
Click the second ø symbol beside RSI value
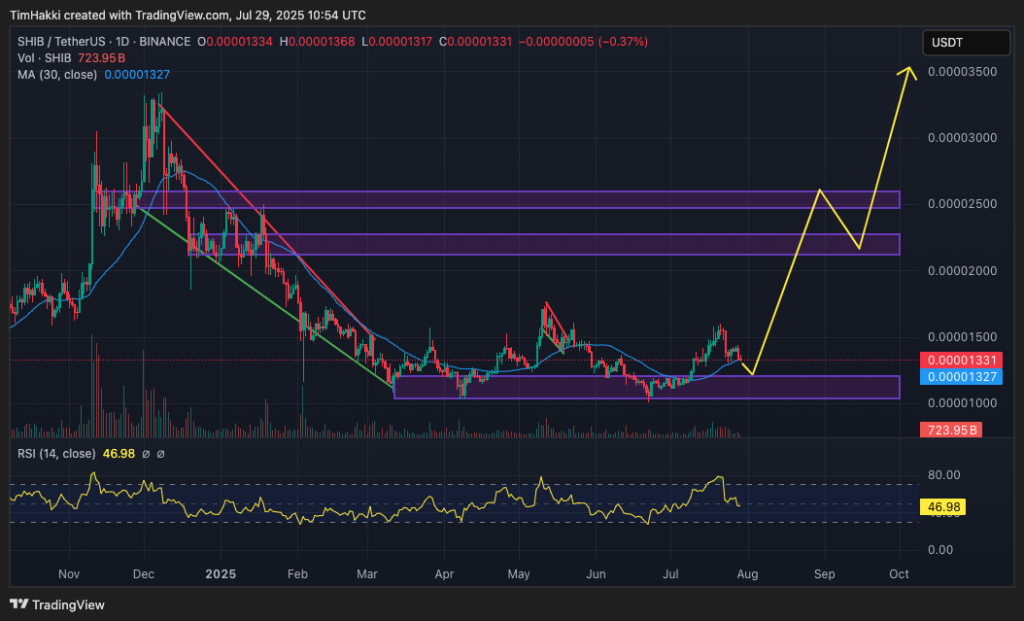coord(161,454)
